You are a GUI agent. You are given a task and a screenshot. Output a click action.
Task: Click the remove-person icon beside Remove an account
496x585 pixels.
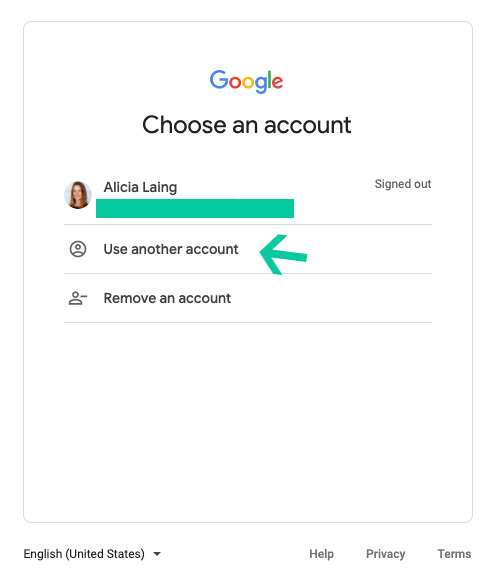(x=78, y=298)
